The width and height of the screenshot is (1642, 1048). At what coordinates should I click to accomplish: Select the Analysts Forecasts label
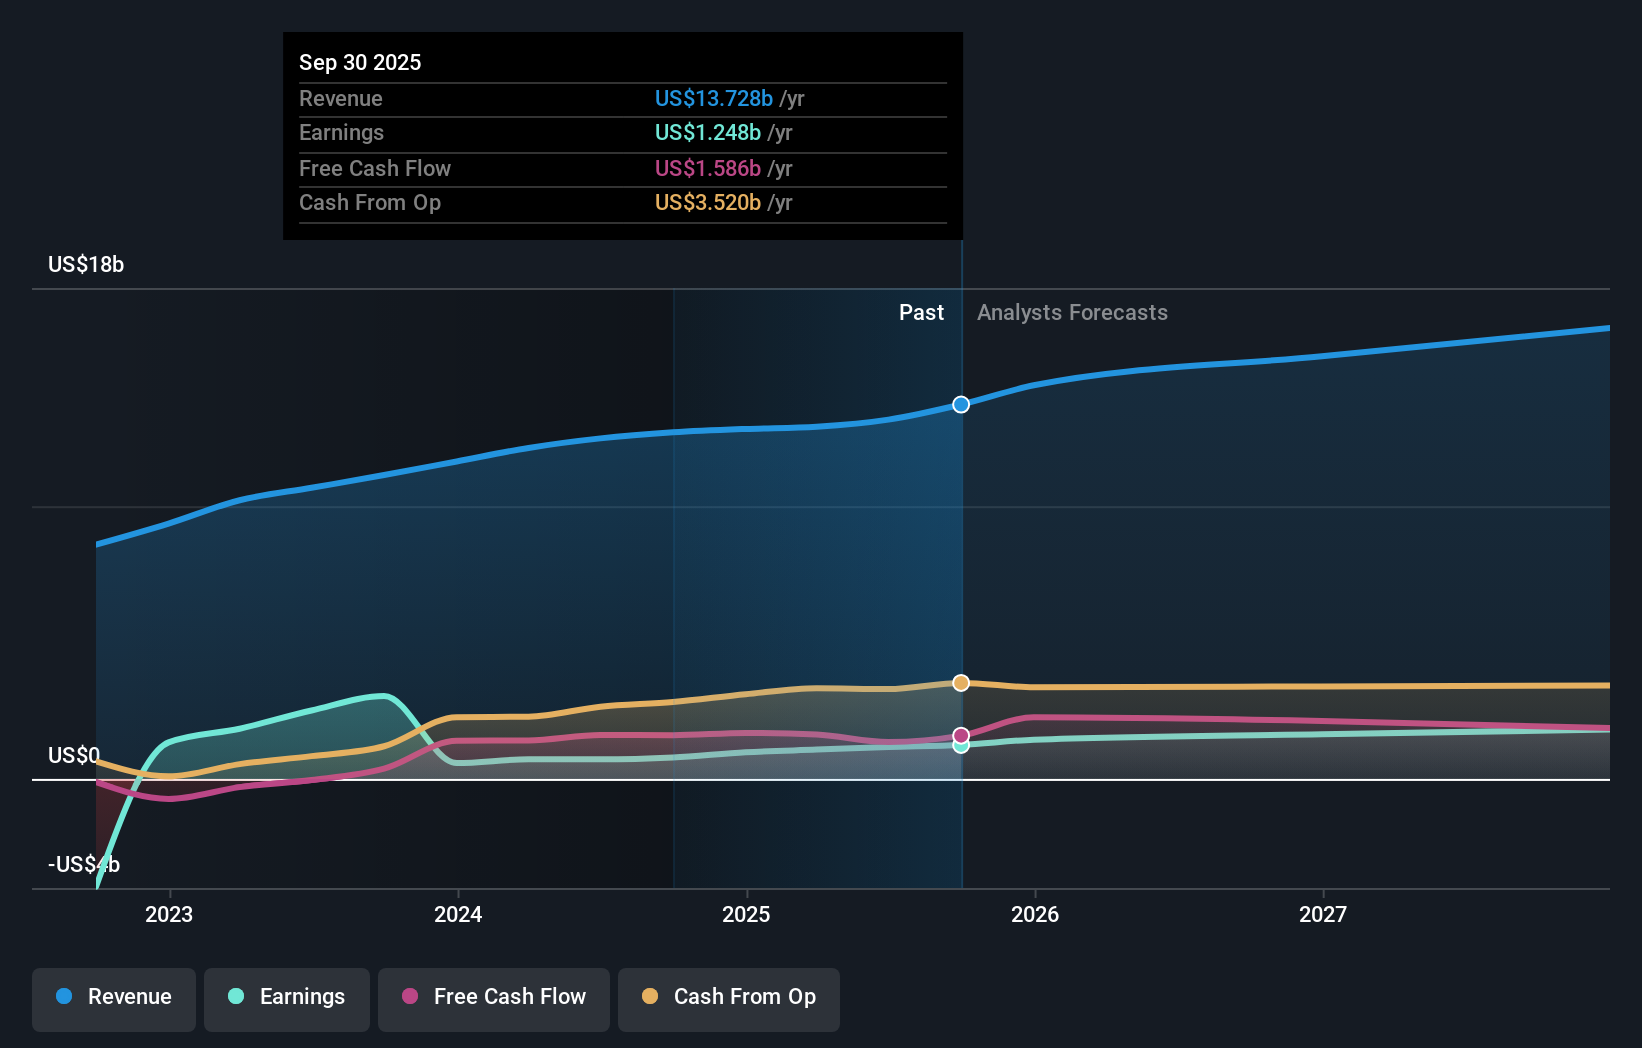[1072, 312]
